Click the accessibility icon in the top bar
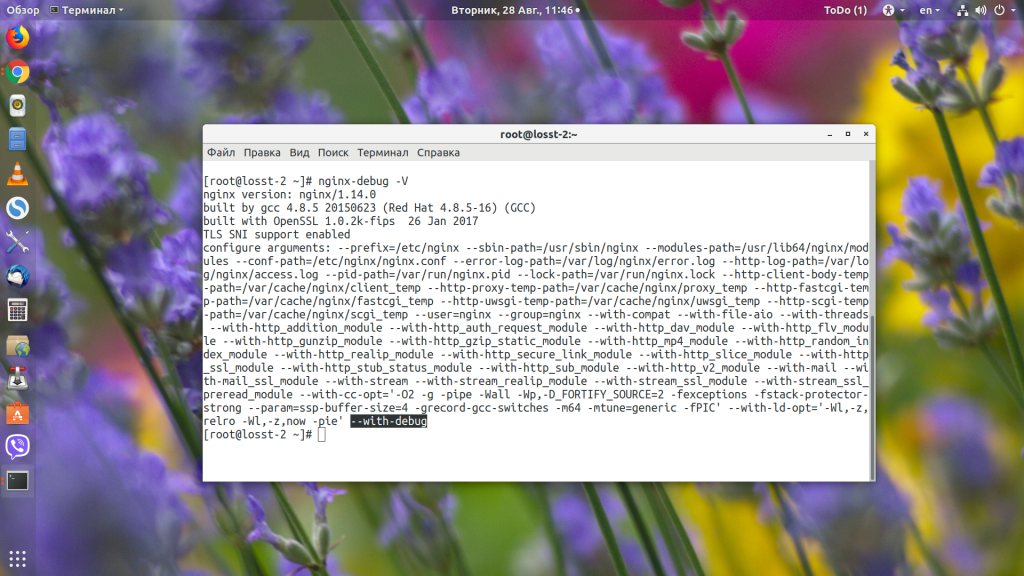 [x=888, y=9]
